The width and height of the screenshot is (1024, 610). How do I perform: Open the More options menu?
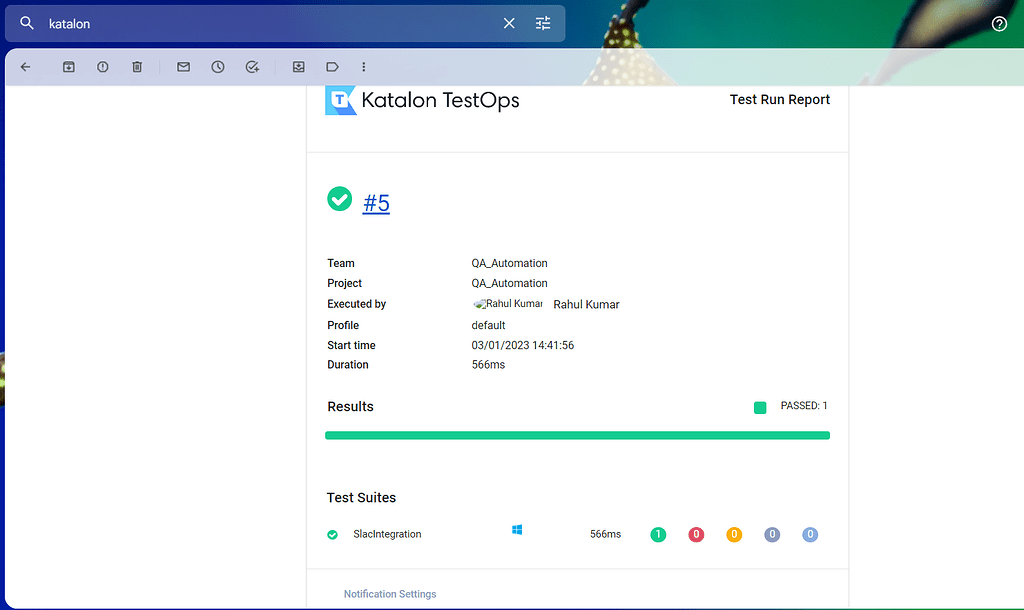click(364, 67)
